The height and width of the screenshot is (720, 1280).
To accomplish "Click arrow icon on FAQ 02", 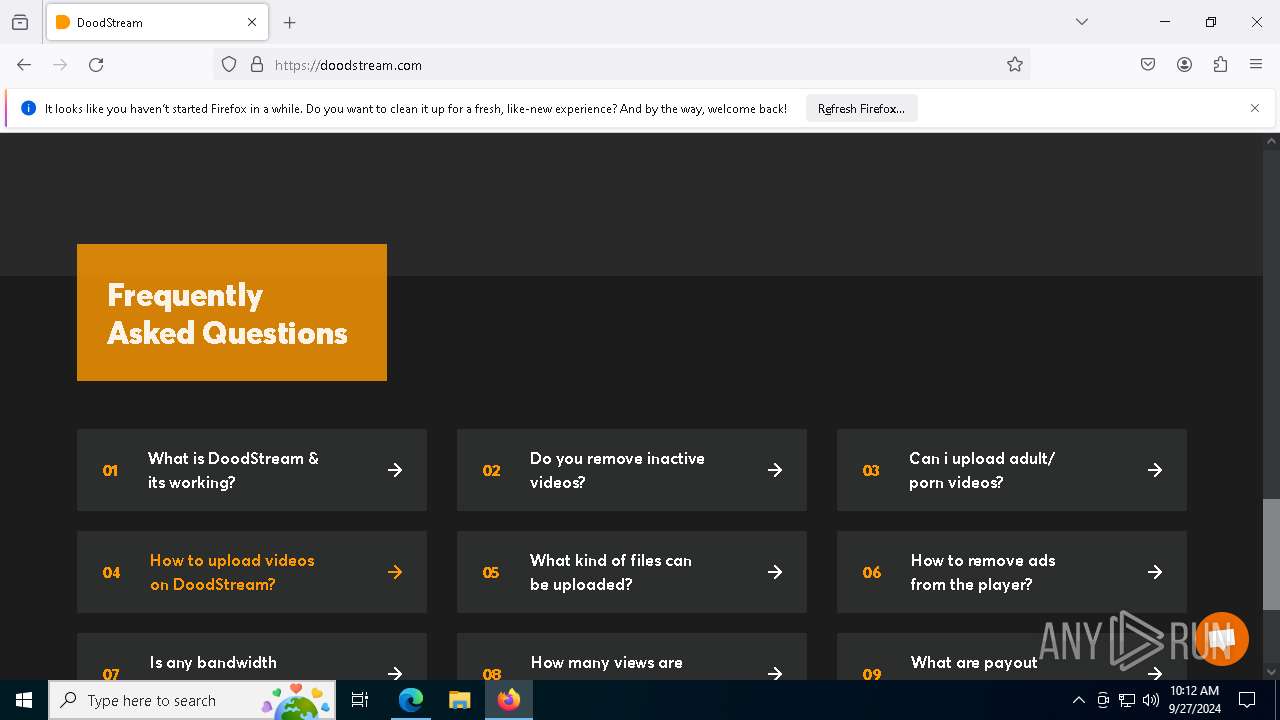I will [775, 470].
